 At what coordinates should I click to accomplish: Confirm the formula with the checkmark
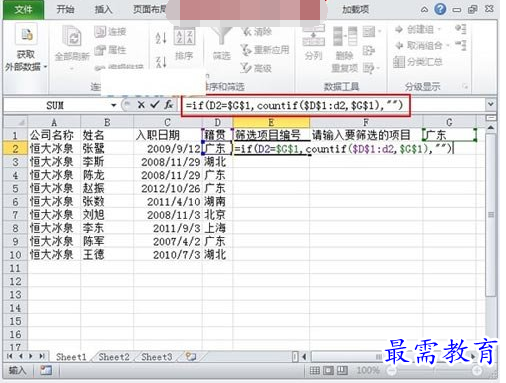155,105
